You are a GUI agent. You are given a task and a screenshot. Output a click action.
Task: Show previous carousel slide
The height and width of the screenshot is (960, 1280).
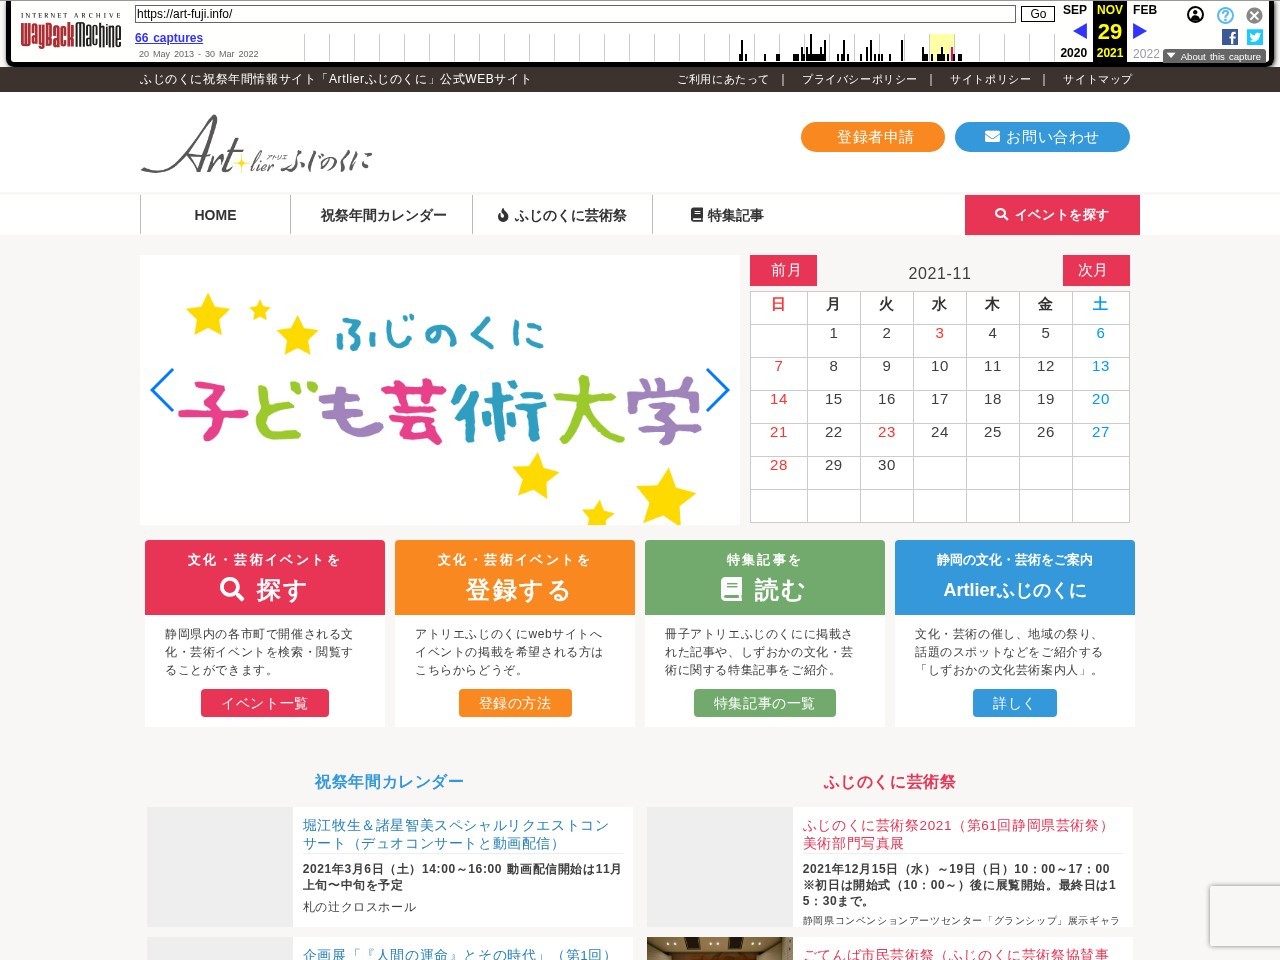tap(162, 390)
